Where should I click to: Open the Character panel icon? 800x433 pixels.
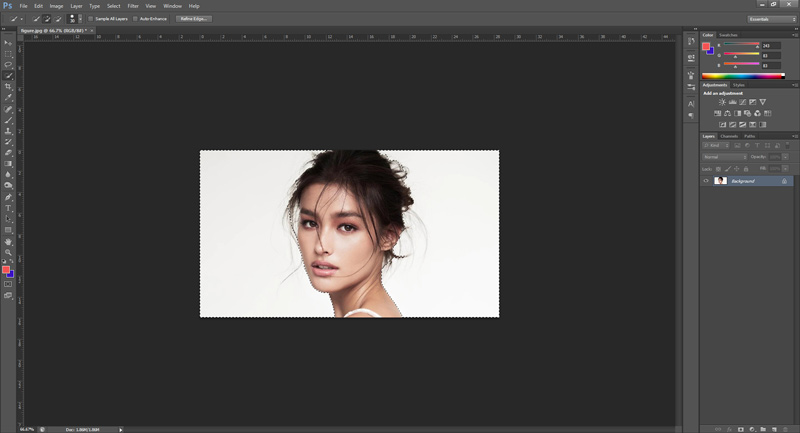[691, 104]
